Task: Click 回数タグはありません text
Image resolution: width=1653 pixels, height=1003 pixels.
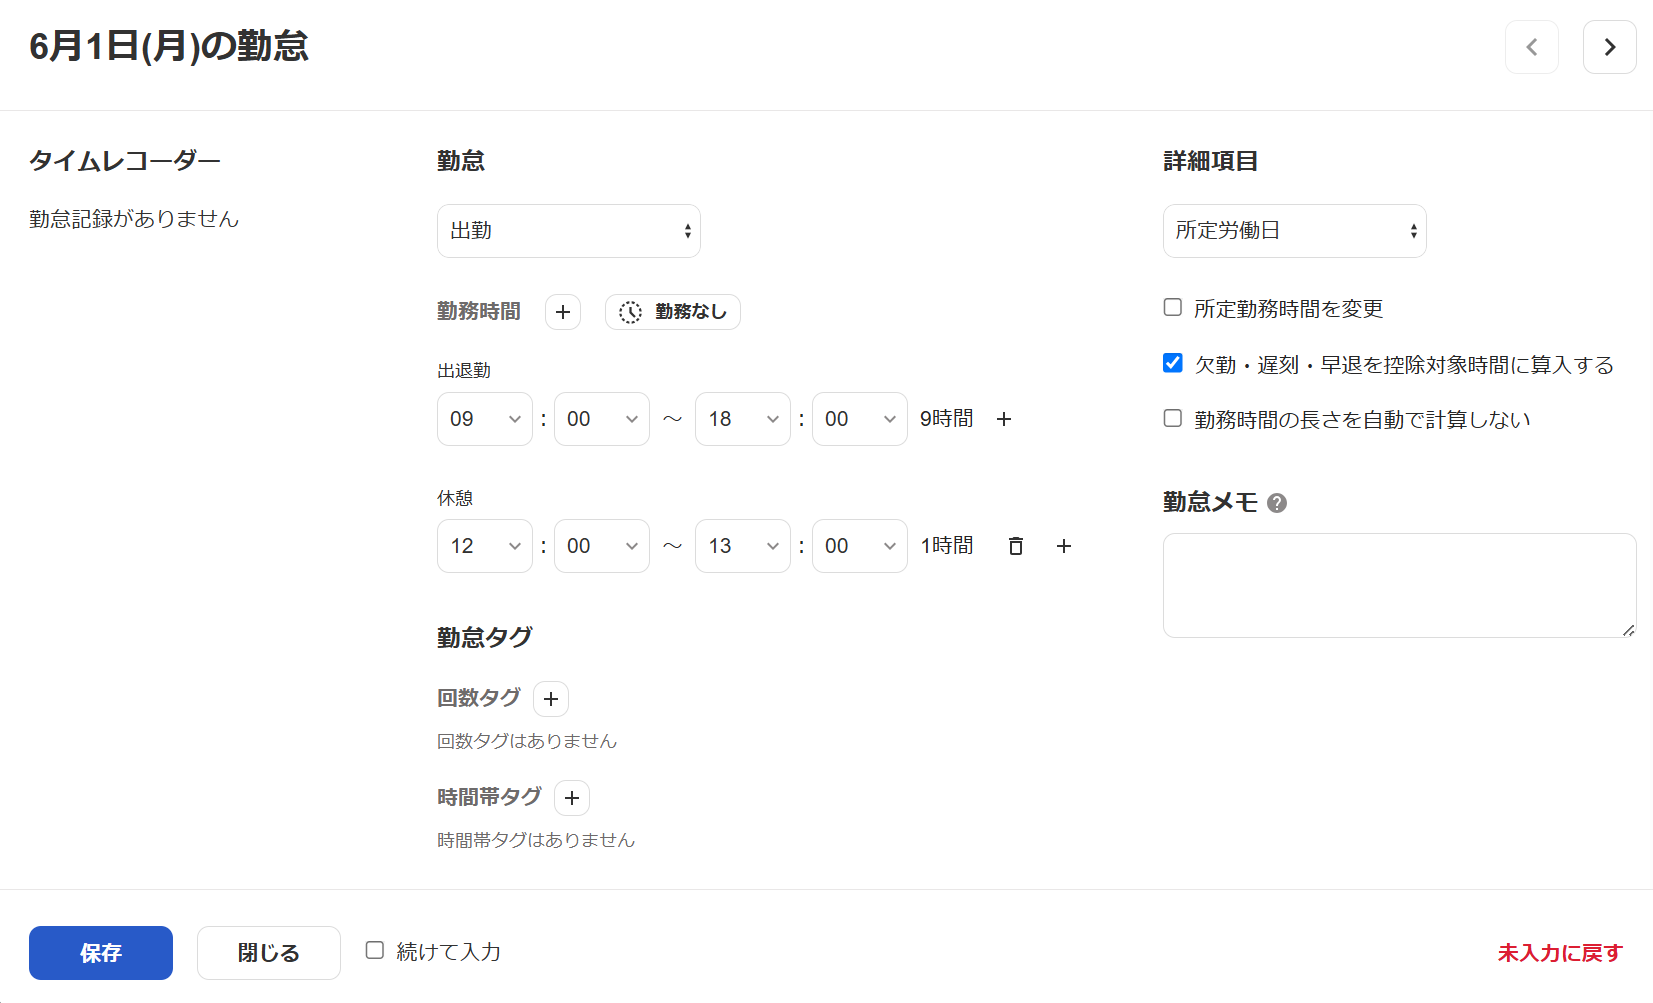Action: 527,741
